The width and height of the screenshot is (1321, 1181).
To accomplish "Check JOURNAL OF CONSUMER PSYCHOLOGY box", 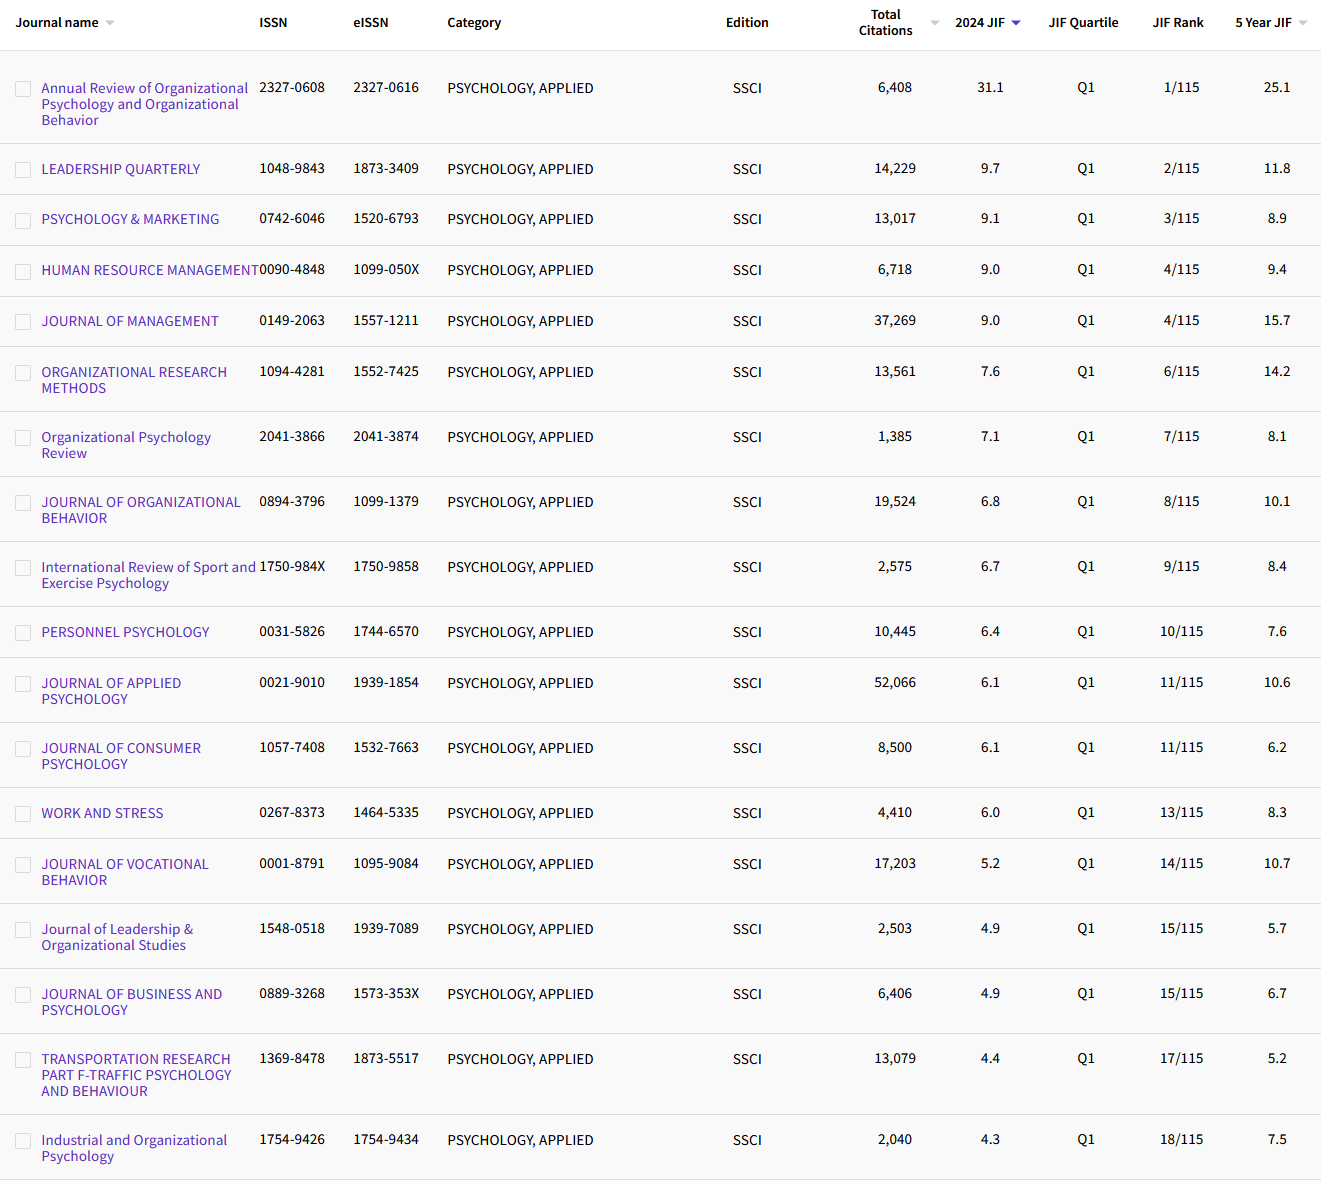I will click(23, 749).
